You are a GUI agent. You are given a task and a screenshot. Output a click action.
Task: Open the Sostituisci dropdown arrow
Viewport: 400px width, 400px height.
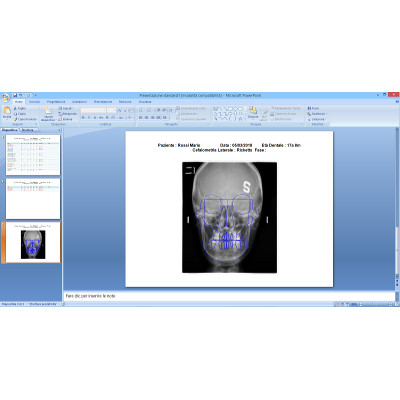327,114
